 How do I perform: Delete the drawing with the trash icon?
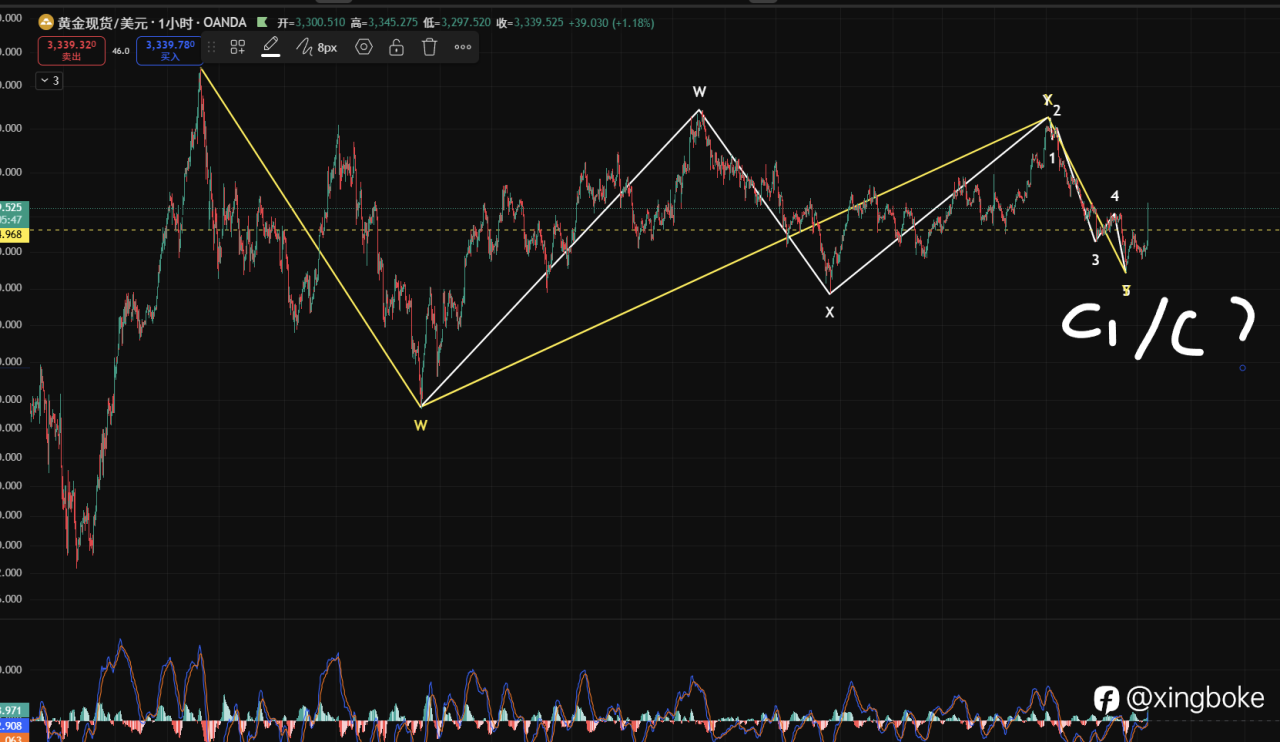[430, 47]
